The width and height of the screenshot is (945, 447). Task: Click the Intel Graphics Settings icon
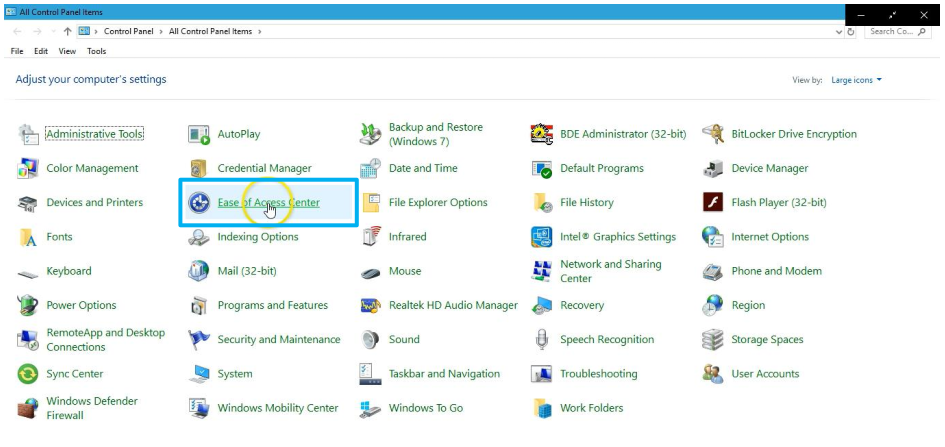coord(542,237)
